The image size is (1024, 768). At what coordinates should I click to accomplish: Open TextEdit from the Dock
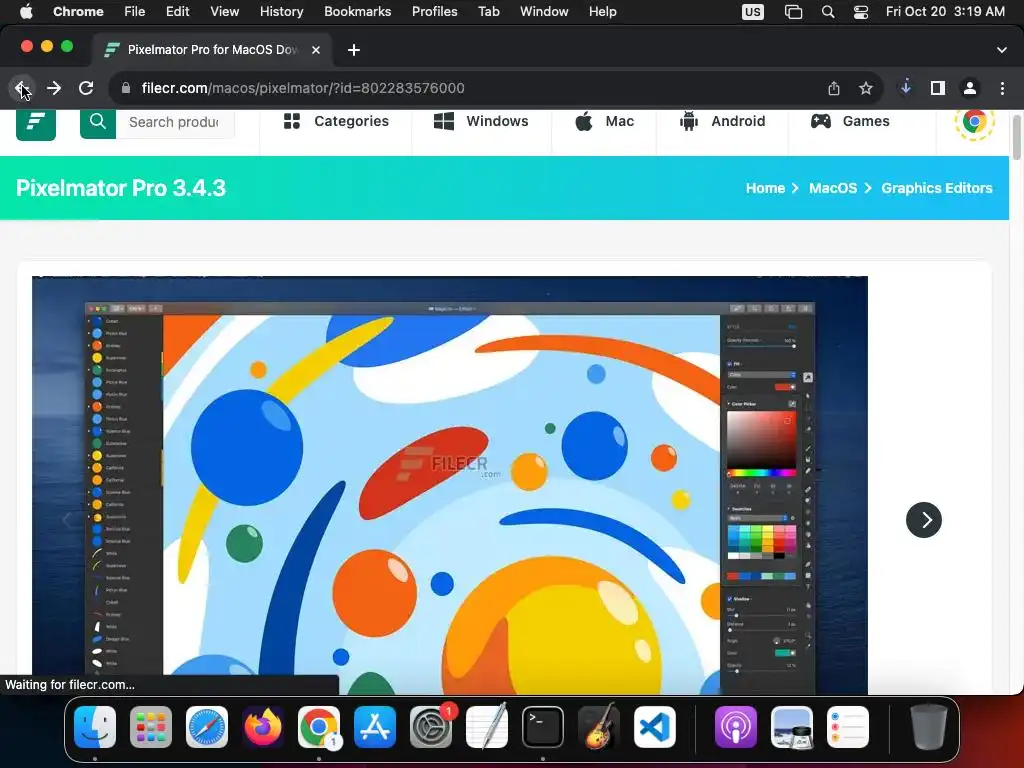(487, 727)
